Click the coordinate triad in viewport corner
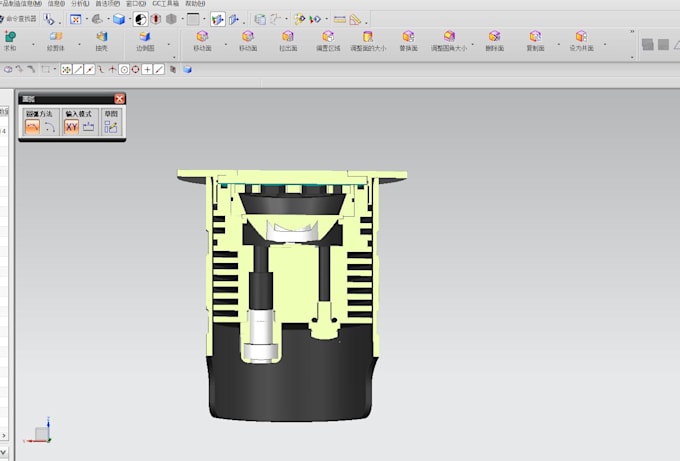 39,431
